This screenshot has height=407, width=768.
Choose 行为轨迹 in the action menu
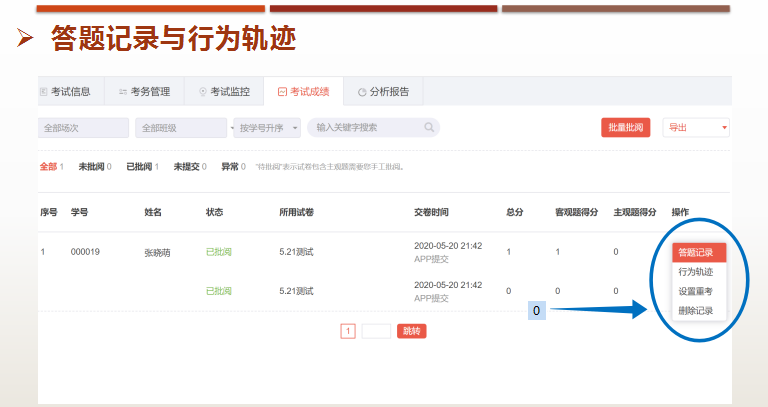coord(696,272)
